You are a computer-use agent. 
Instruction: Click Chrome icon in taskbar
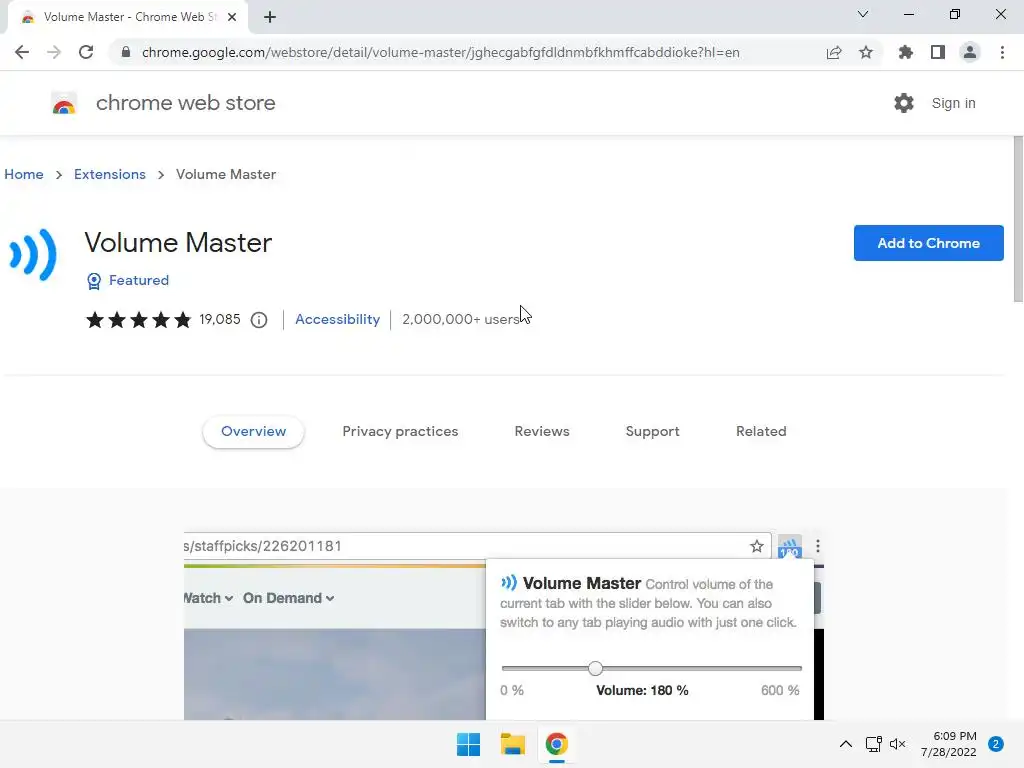coord(556,744)
